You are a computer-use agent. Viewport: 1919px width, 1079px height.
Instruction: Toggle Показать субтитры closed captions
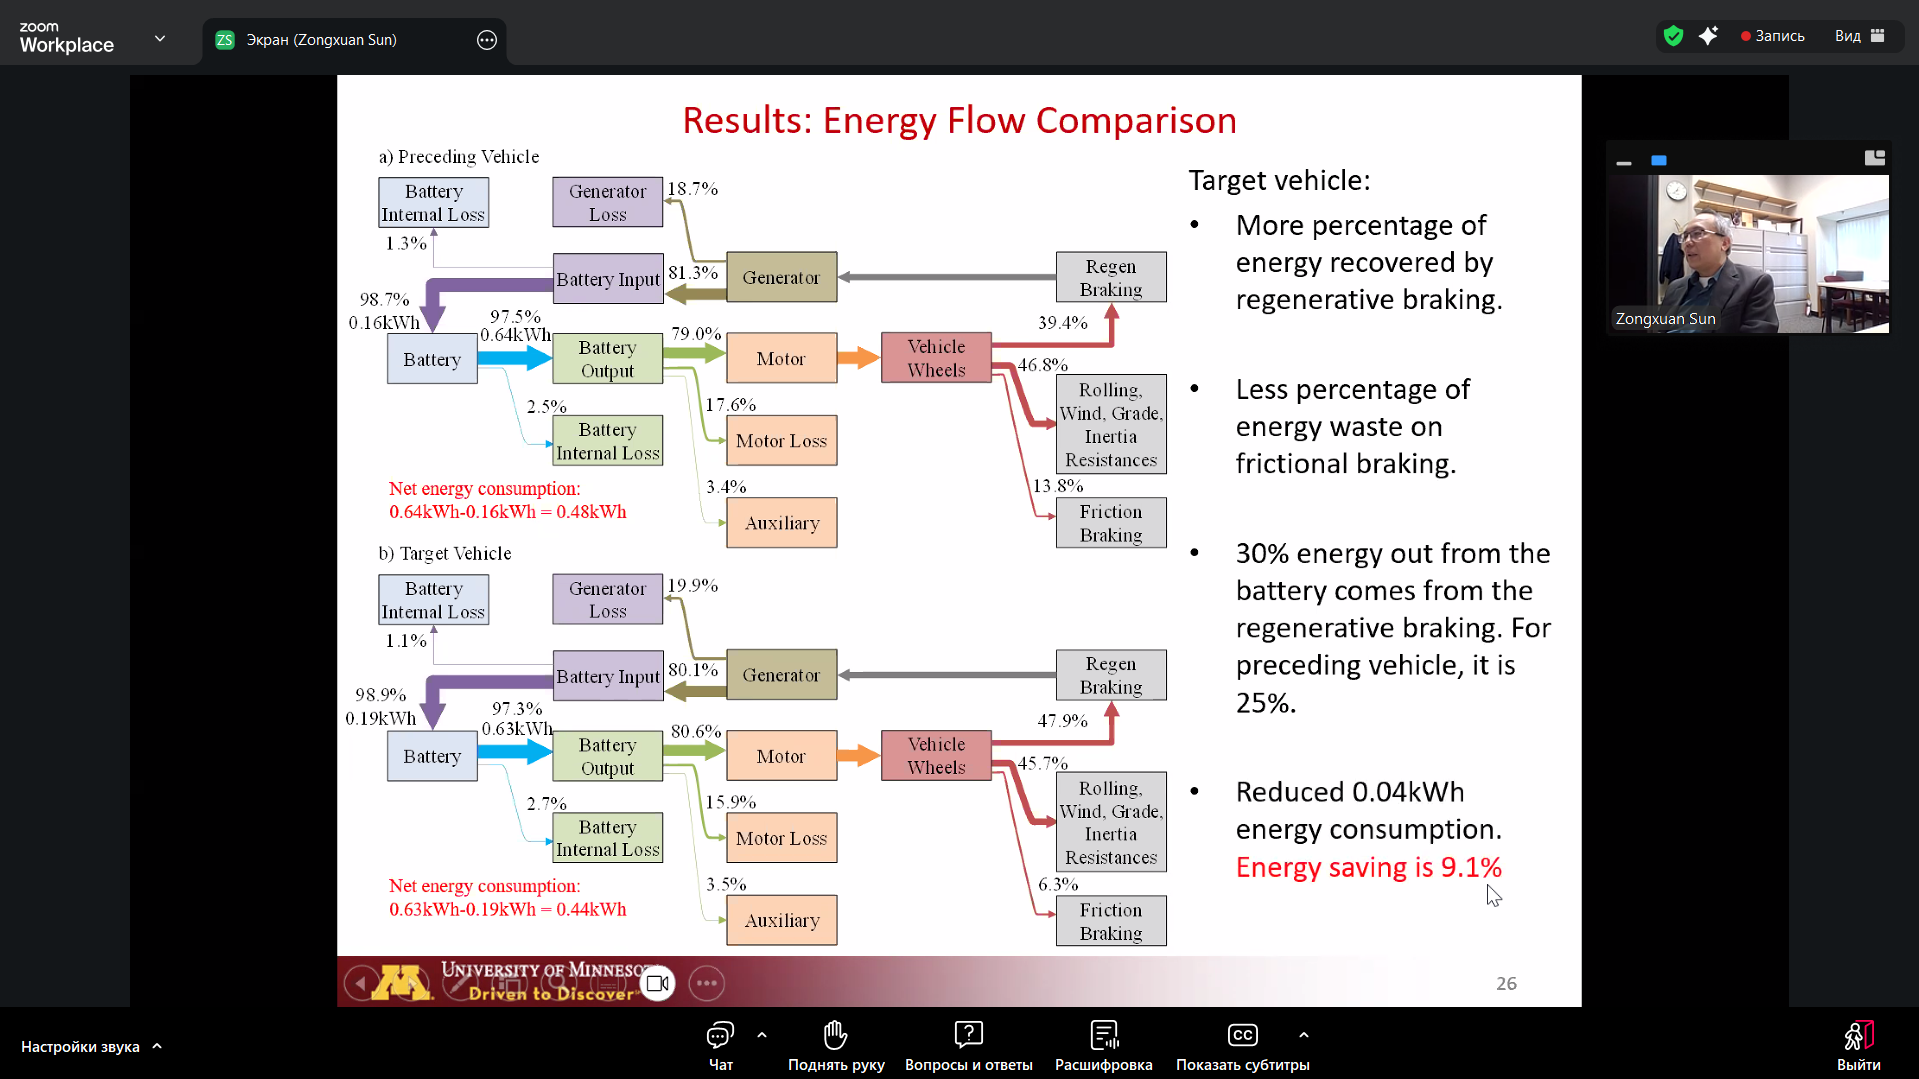1242,1045
